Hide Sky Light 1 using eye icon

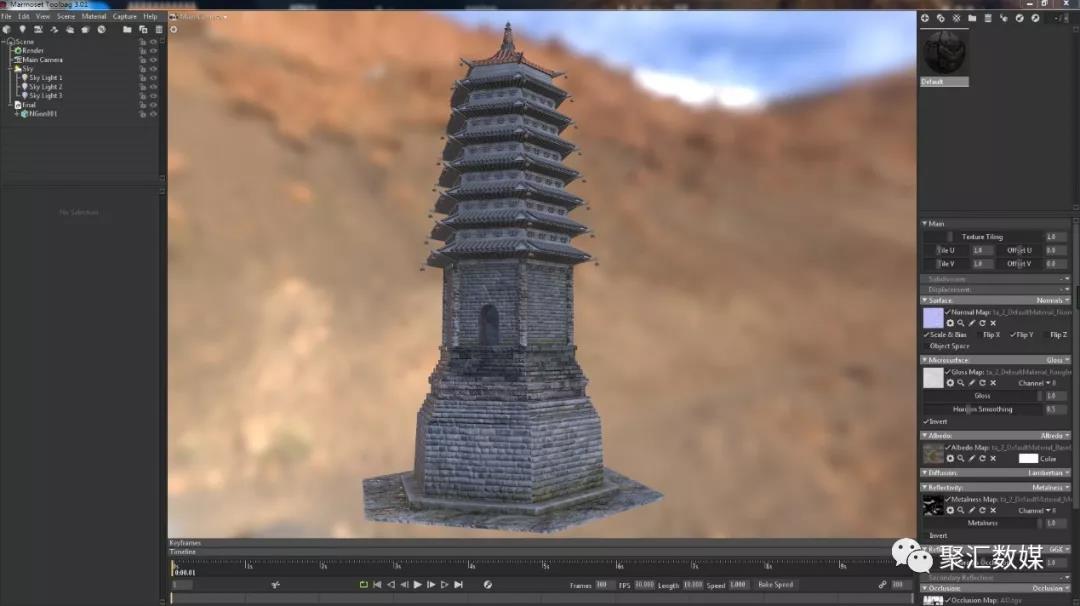coord(153,78)
